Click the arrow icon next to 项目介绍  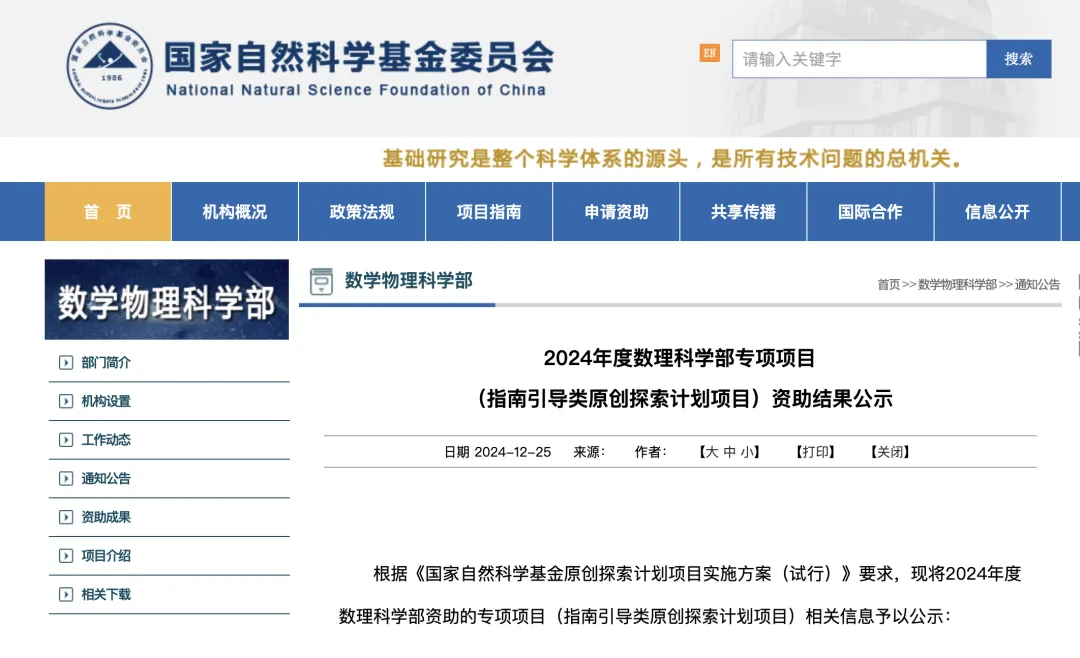(x=66, y=555)
